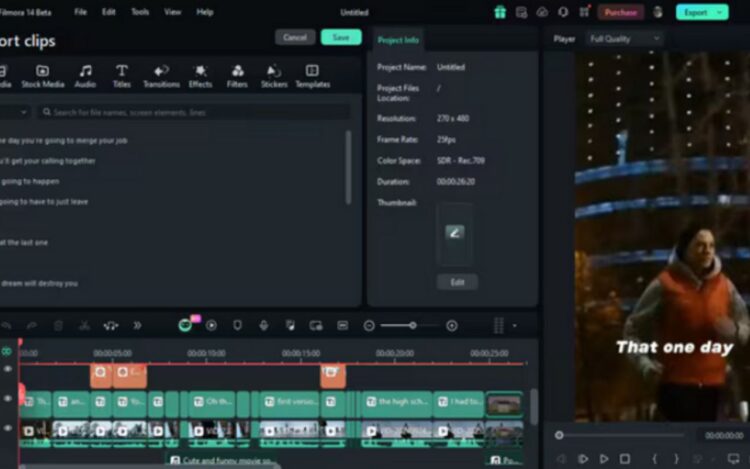The width and height of the screenshot is (750, 469).
Task: Open the Templates library
Action: pyautogui.click(x=312, y=76)
